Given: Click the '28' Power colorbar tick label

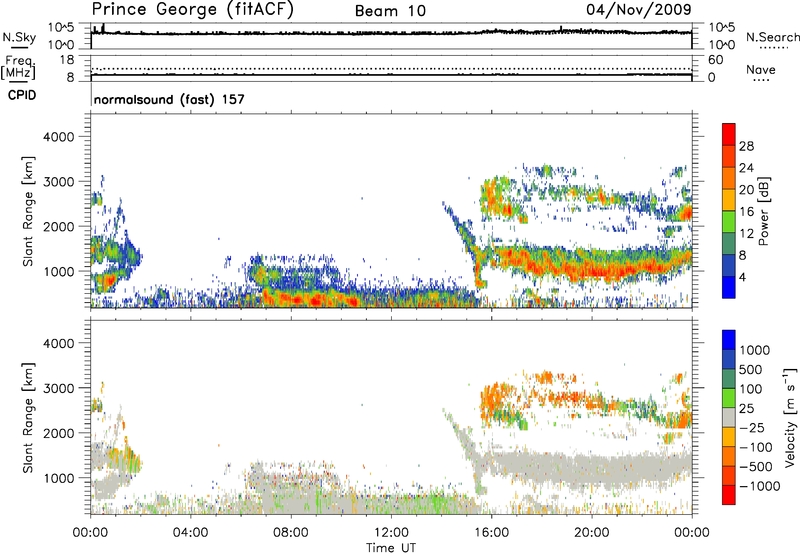Looking at the screenshot, I should [x=746, y=146].
